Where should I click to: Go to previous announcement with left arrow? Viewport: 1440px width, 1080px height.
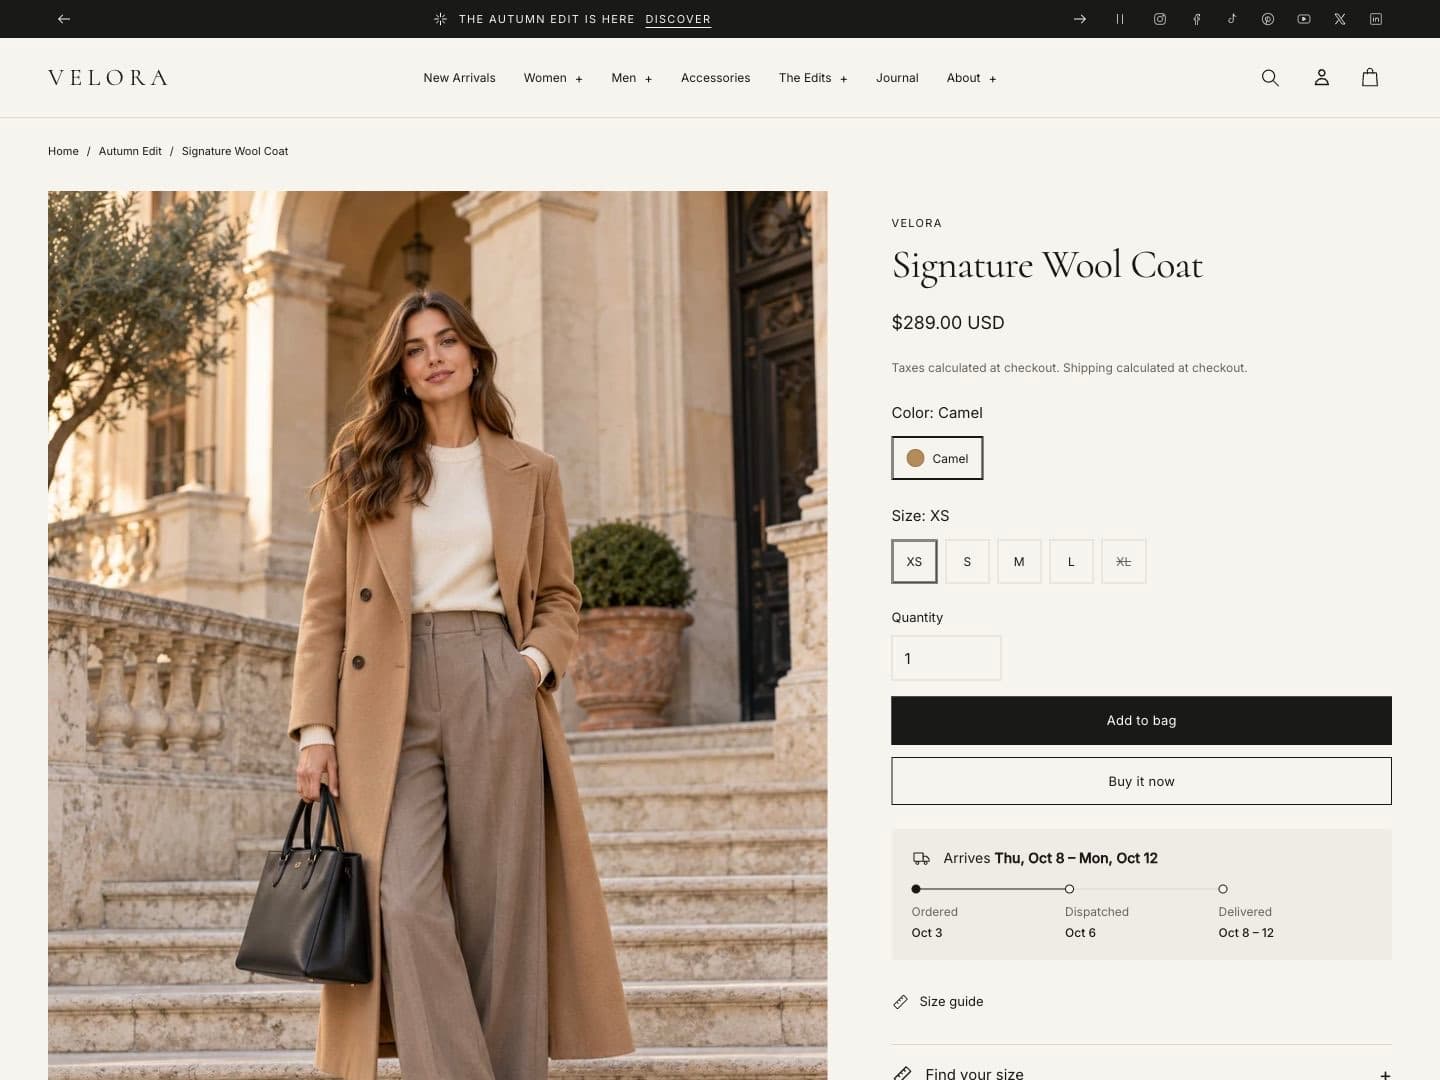(x=64, y=19)
